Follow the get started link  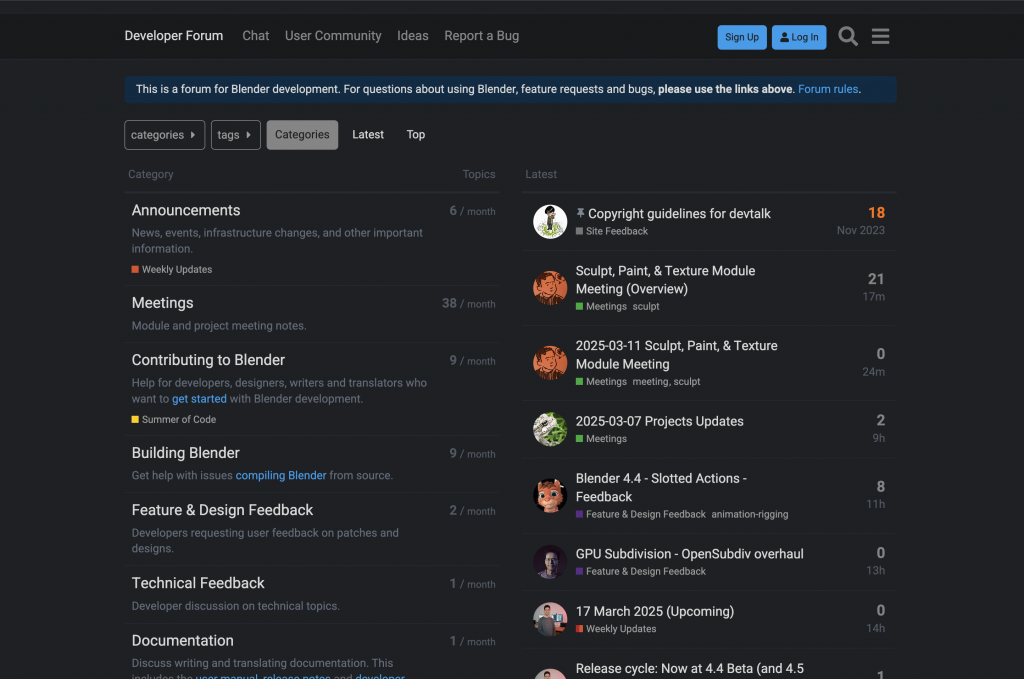pyautogui.click(x=199, y=399)
